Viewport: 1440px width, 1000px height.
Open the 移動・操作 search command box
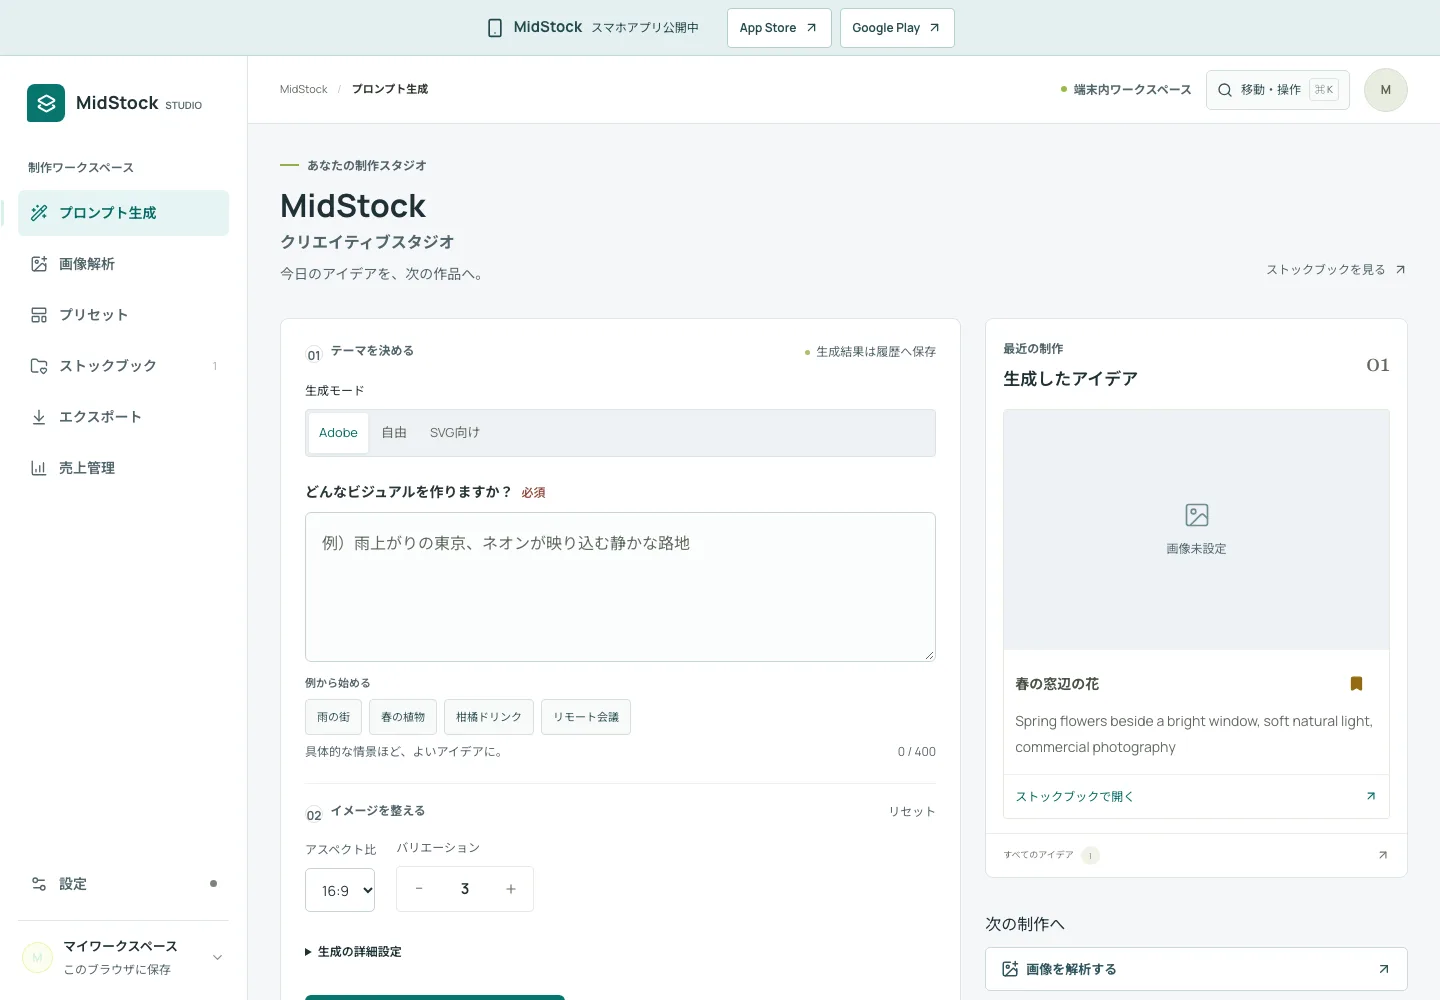1278,90
